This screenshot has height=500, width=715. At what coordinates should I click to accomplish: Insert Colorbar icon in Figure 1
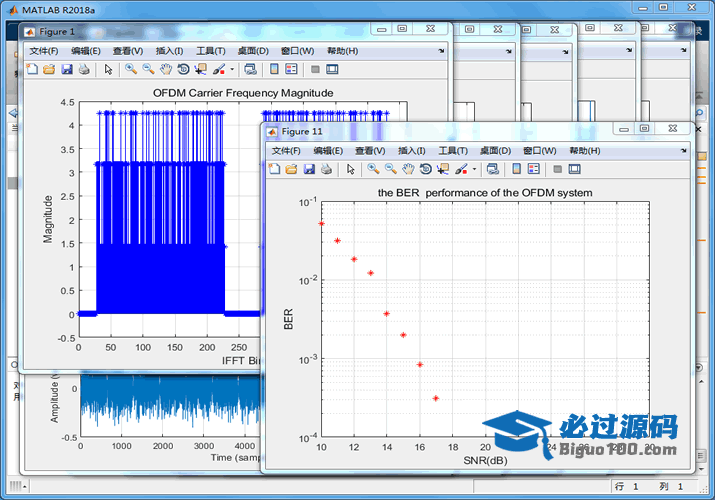click(274, 69)
